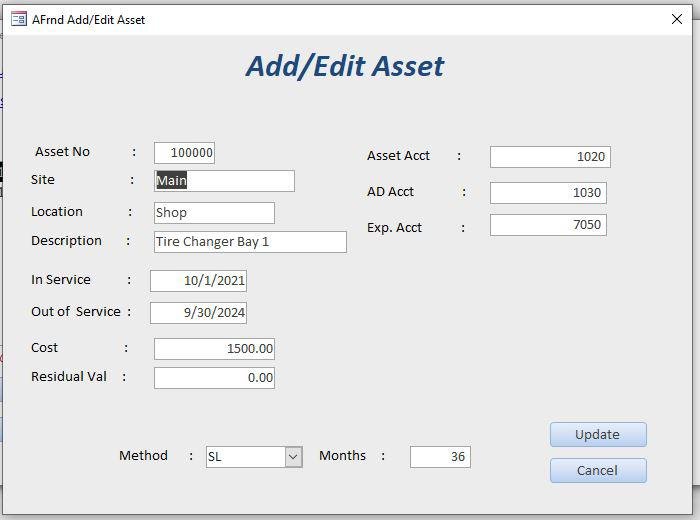Open the Method dropdown arrow
Viewport: 700px width, 520px height.
293,457
